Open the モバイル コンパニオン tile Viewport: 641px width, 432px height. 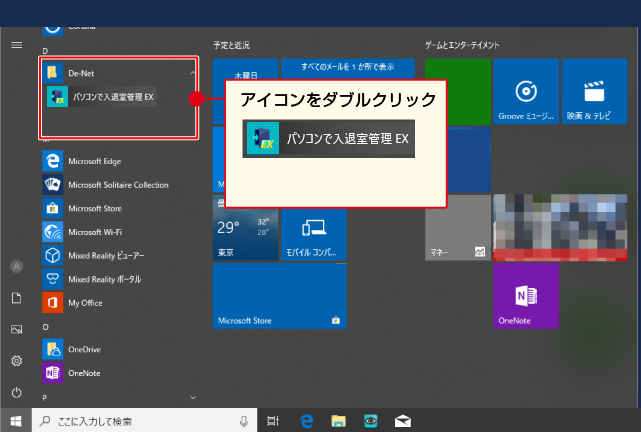pos(314,234)
